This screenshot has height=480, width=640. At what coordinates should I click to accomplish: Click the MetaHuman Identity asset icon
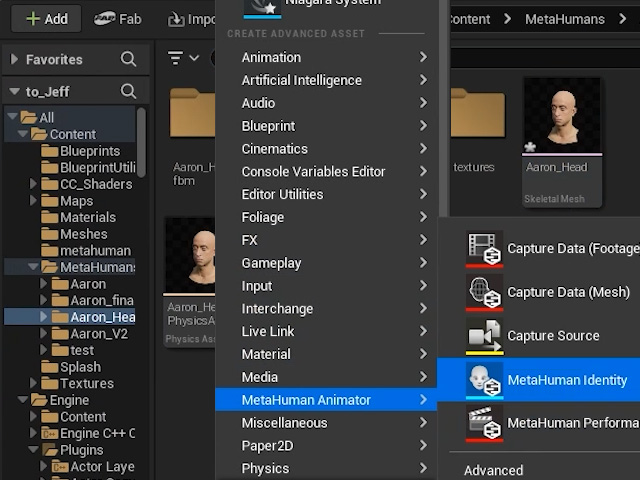tap(484, 380)
